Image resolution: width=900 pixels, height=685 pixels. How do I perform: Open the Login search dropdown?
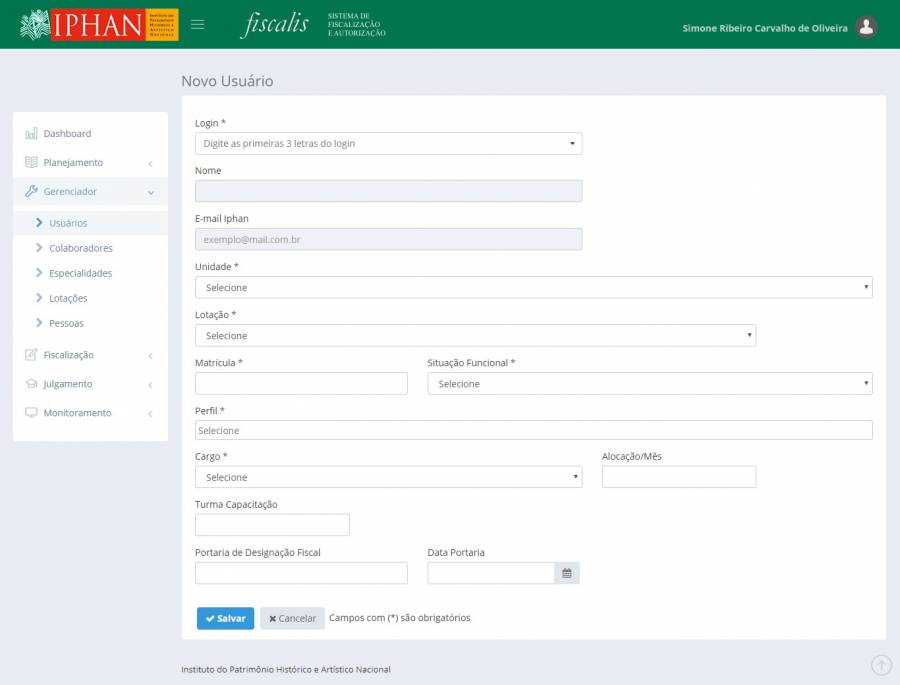[388, 144]
